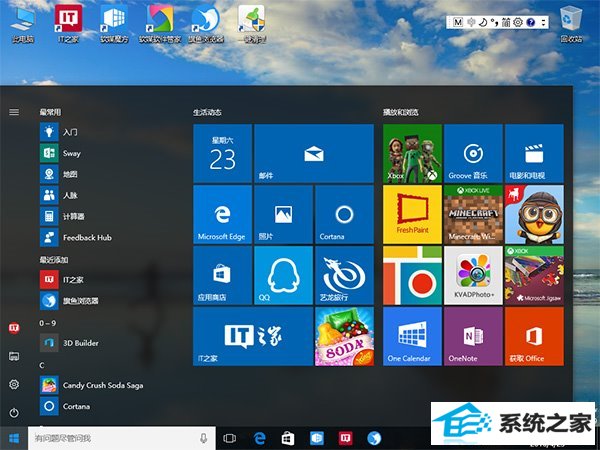The height and width of the screenshot is (450, 600).
Task: Open IME settings gear on language bar
Action: (x=518, y=22)
